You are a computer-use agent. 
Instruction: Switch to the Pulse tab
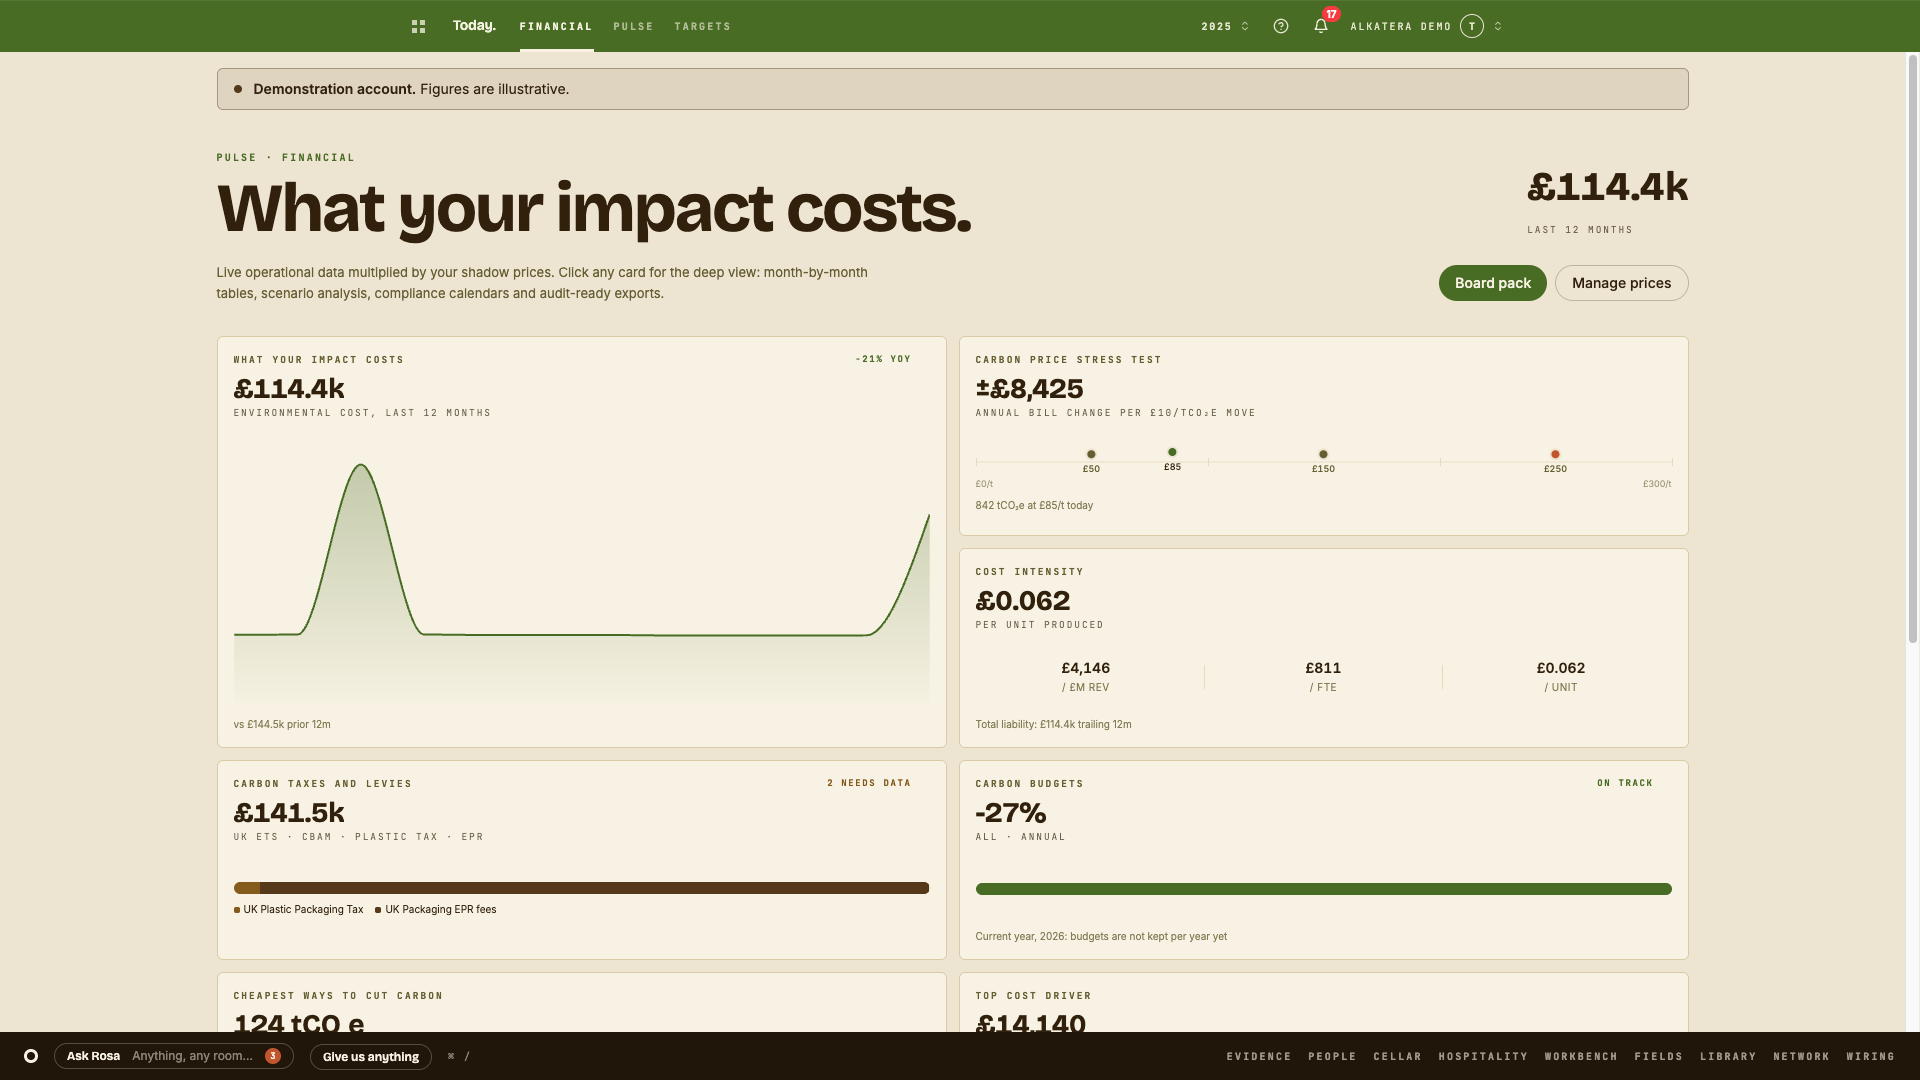coord(633,27)
